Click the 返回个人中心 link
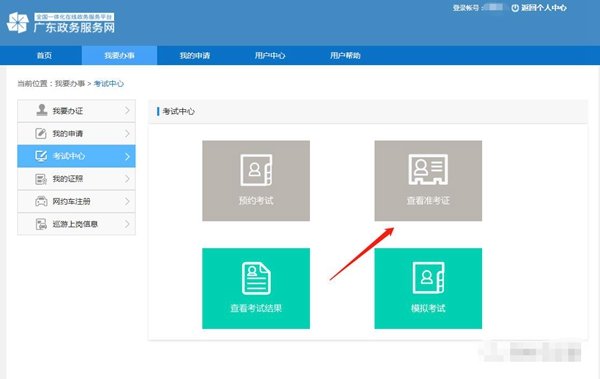 543,8
